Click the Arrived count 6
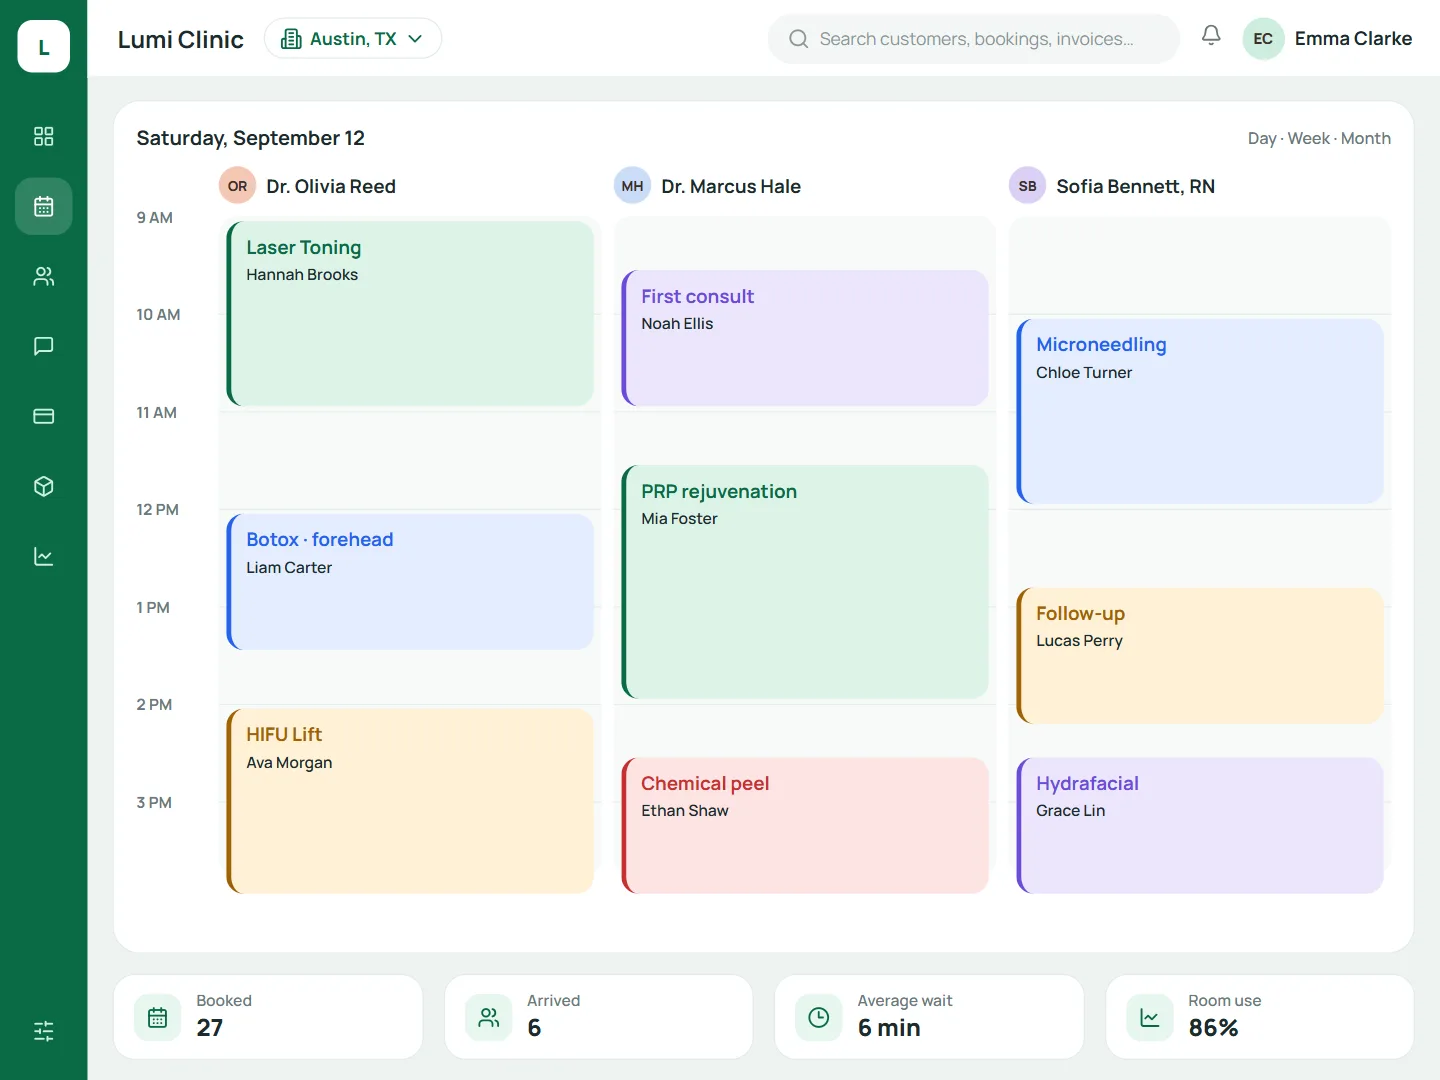Viewport: 1440px width, 1080px height. pos(534,1028)
